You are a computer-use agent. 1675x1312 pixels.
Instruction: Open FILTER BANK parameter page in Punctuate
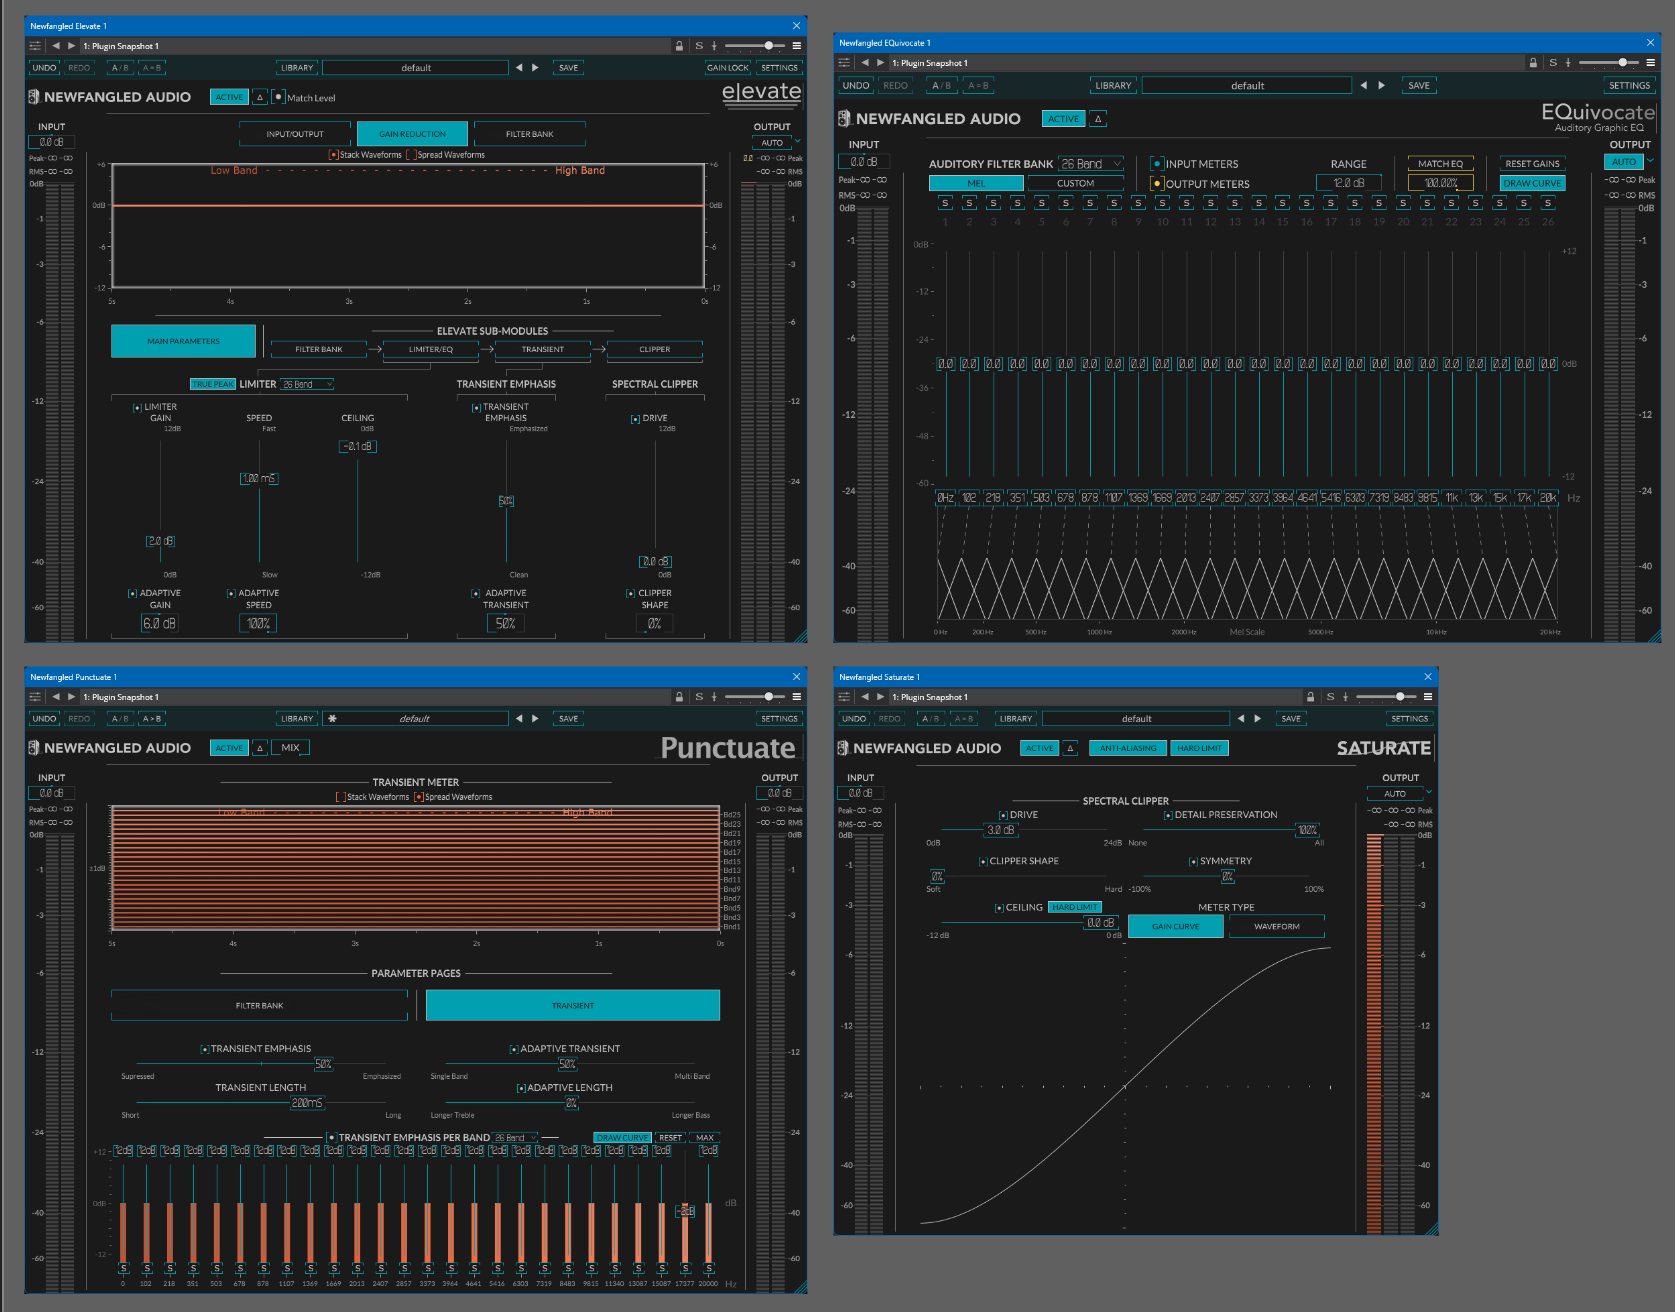pos(259,1005)
